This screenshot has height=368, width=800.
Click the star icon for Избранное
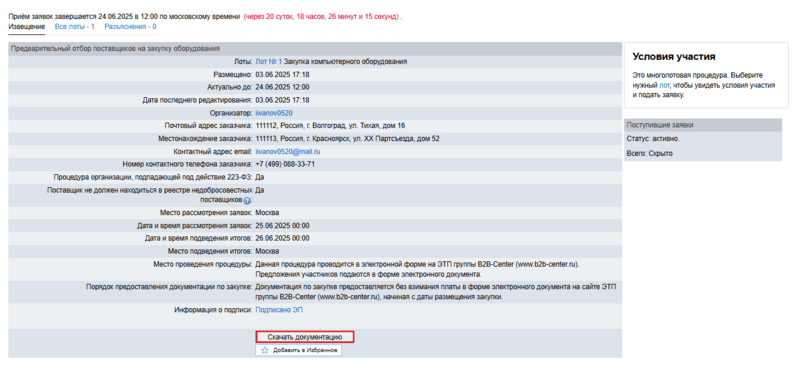[264, 351]
